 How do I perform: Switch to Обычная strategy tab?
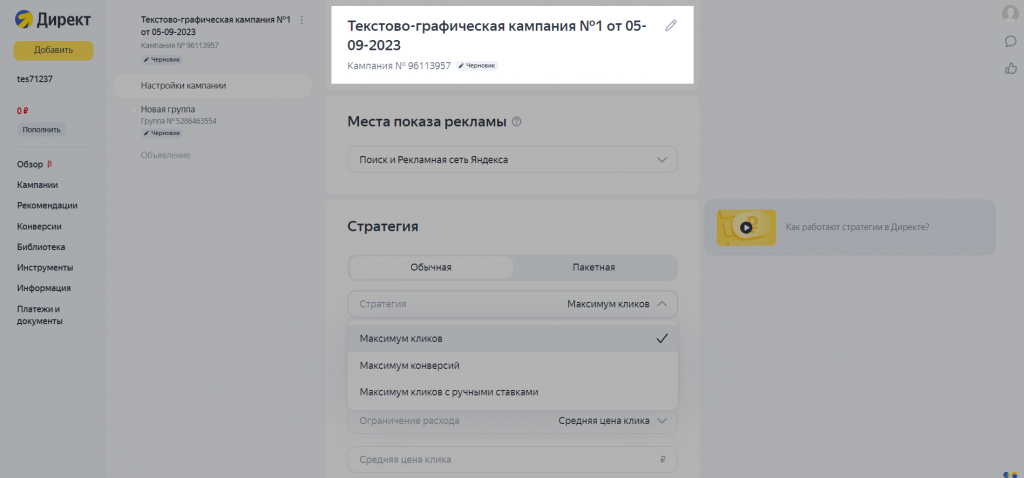click(431, 267)
